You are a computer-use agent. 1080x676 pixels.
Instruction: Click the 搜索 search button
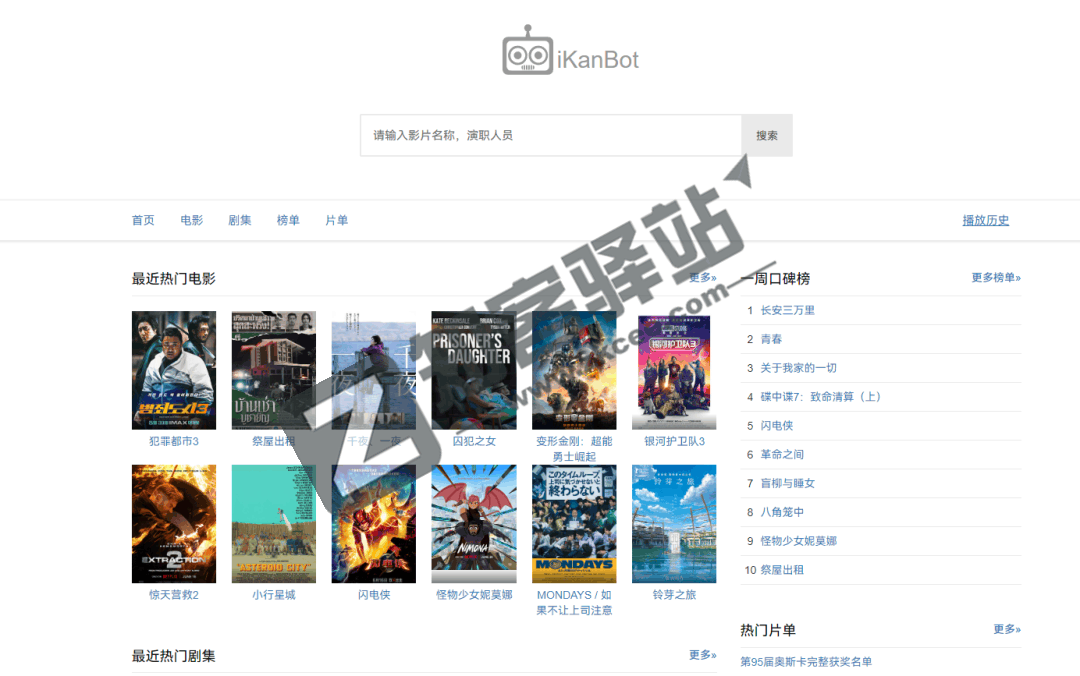point(766,135)
